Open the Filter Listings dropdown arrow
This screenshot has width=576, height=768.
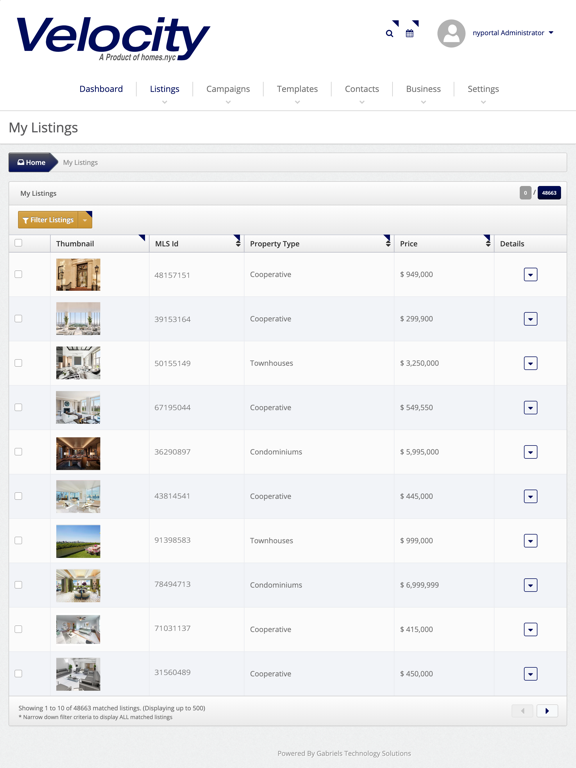coord(85,220)
